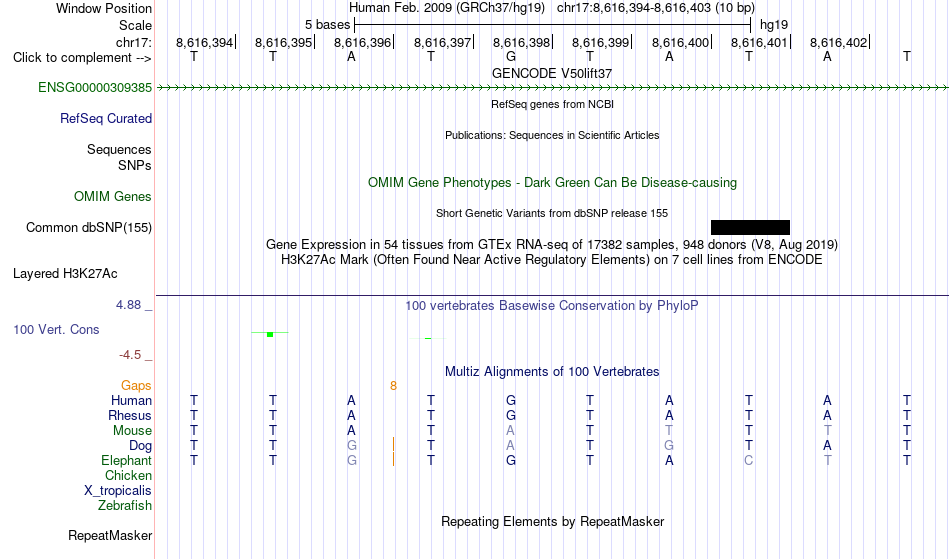Click the 100 Vert. Cons label
This screenshot has width=950, height=559.
[56, 329]
